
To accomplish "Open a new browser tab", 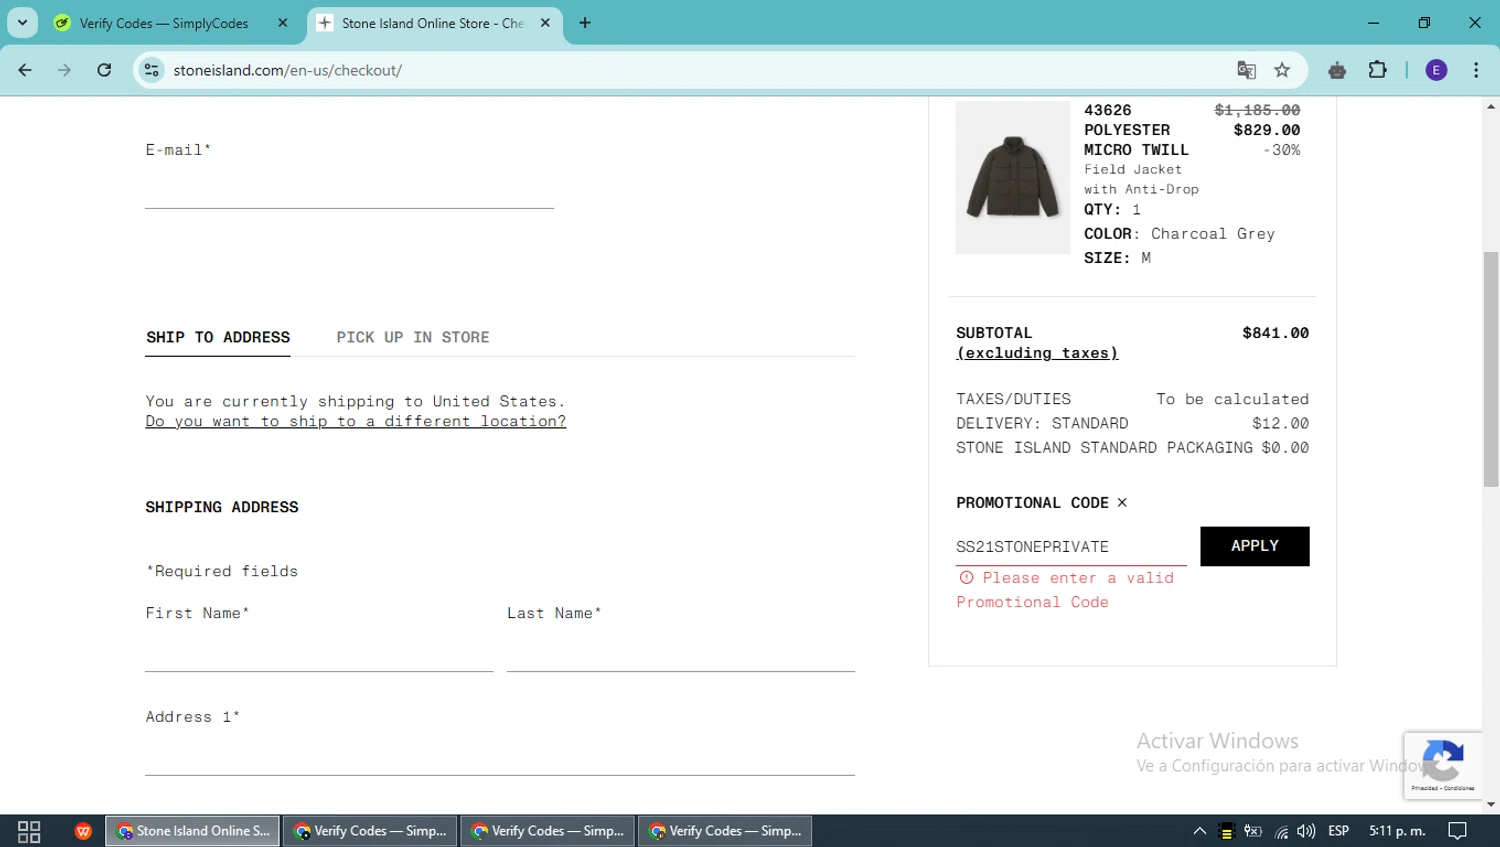I will point(585,23).
